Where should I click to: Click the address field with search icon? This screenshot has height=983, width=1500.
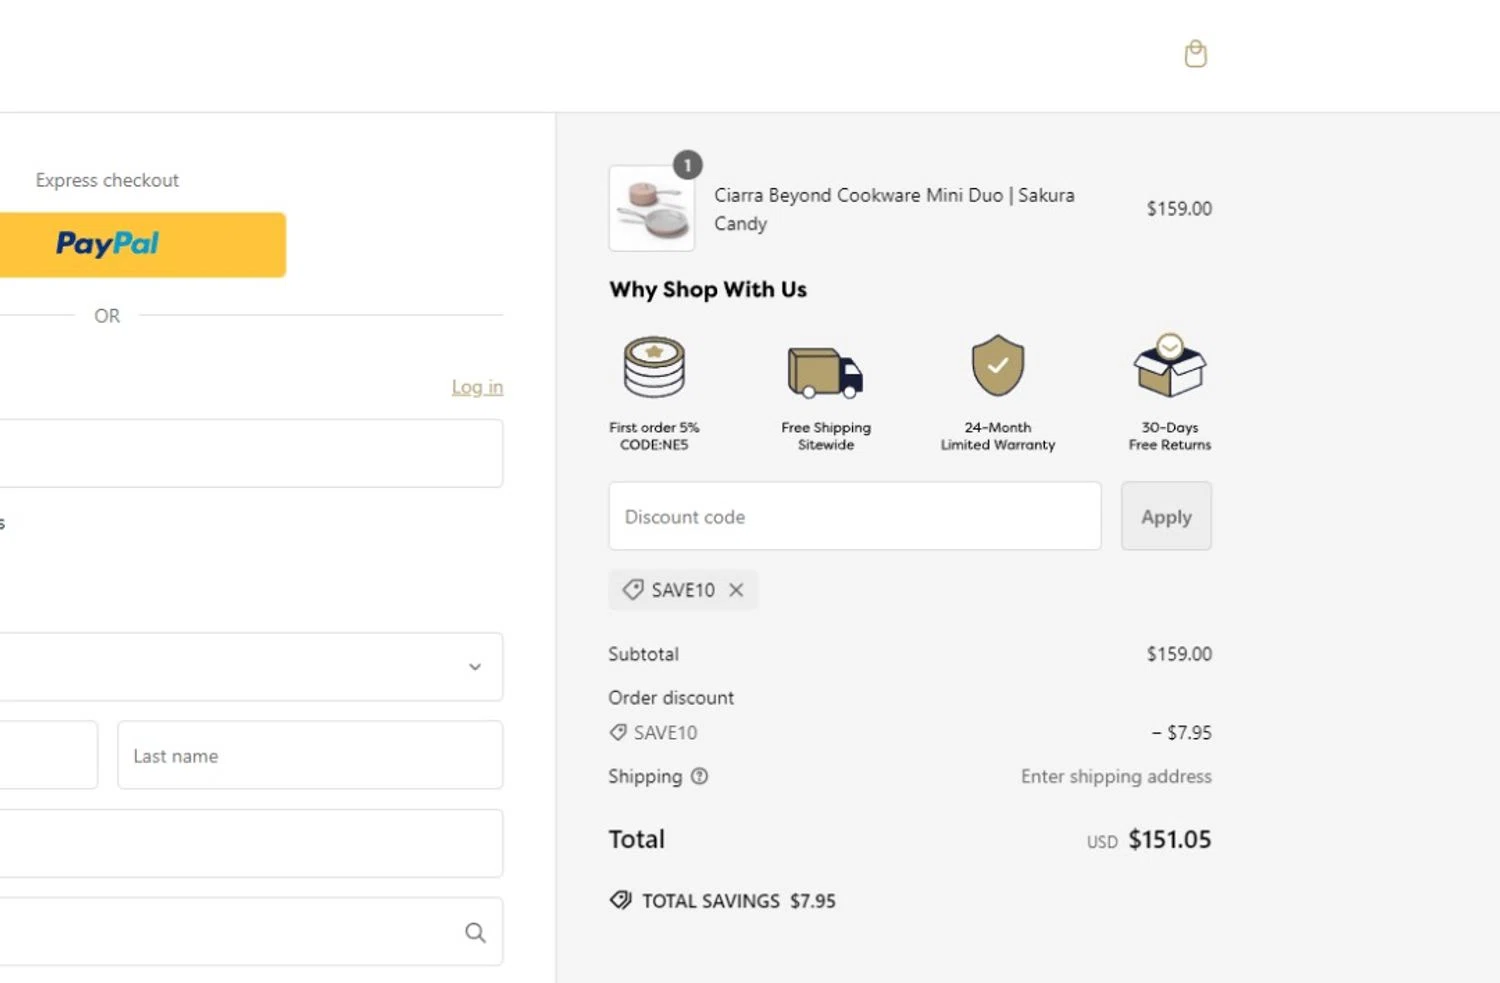point(230,932)
